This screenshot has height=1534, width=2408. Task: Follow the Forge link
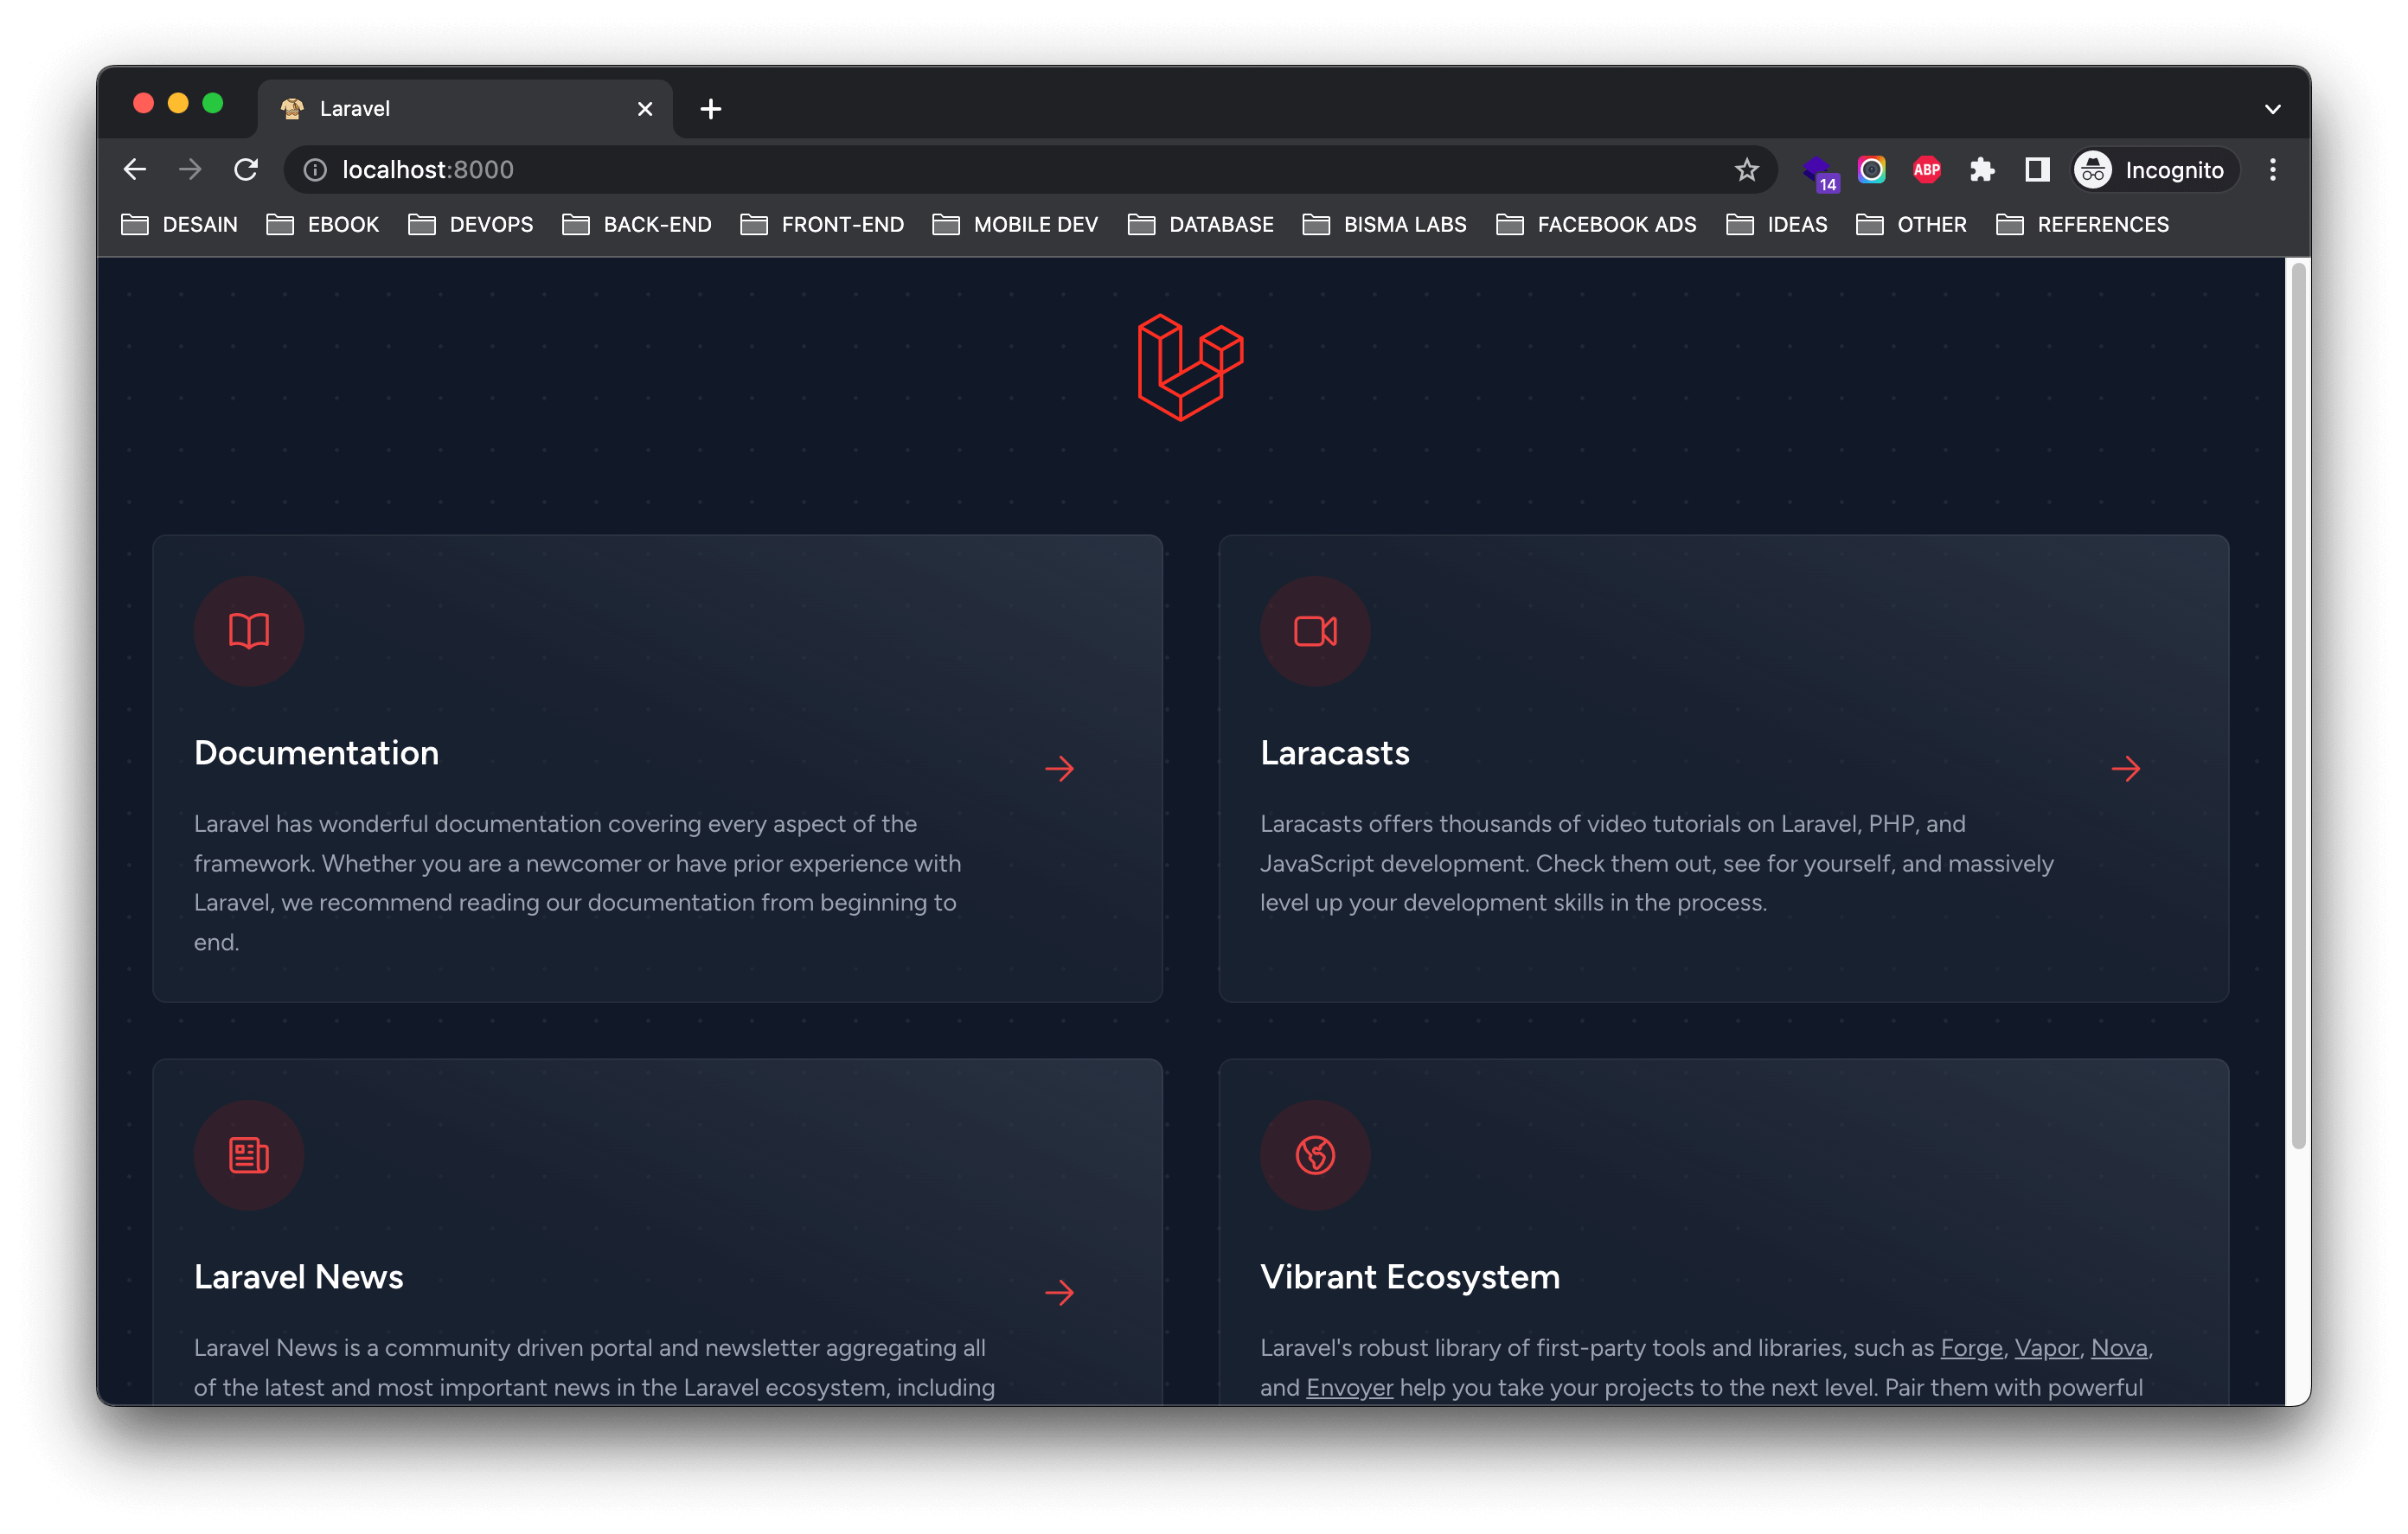click(x=1971, y=1348)
